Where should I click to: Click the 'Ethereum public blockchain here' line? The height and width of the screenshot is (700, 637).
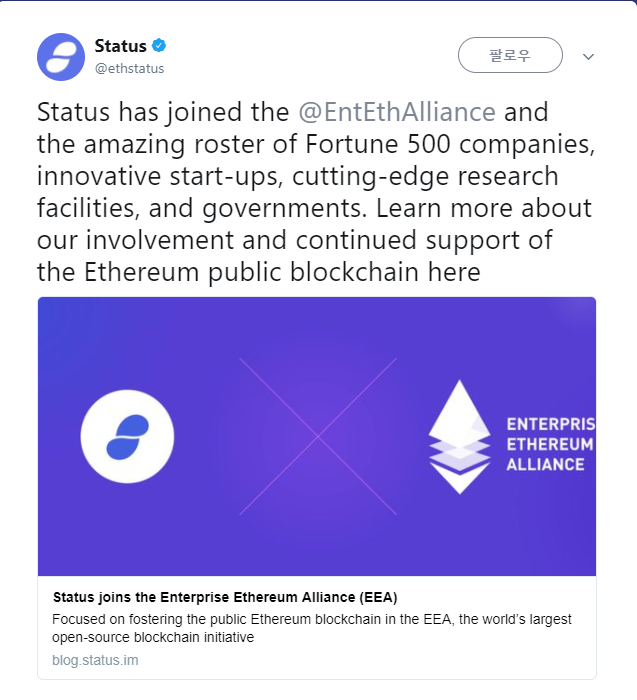(x=259, y=272)
